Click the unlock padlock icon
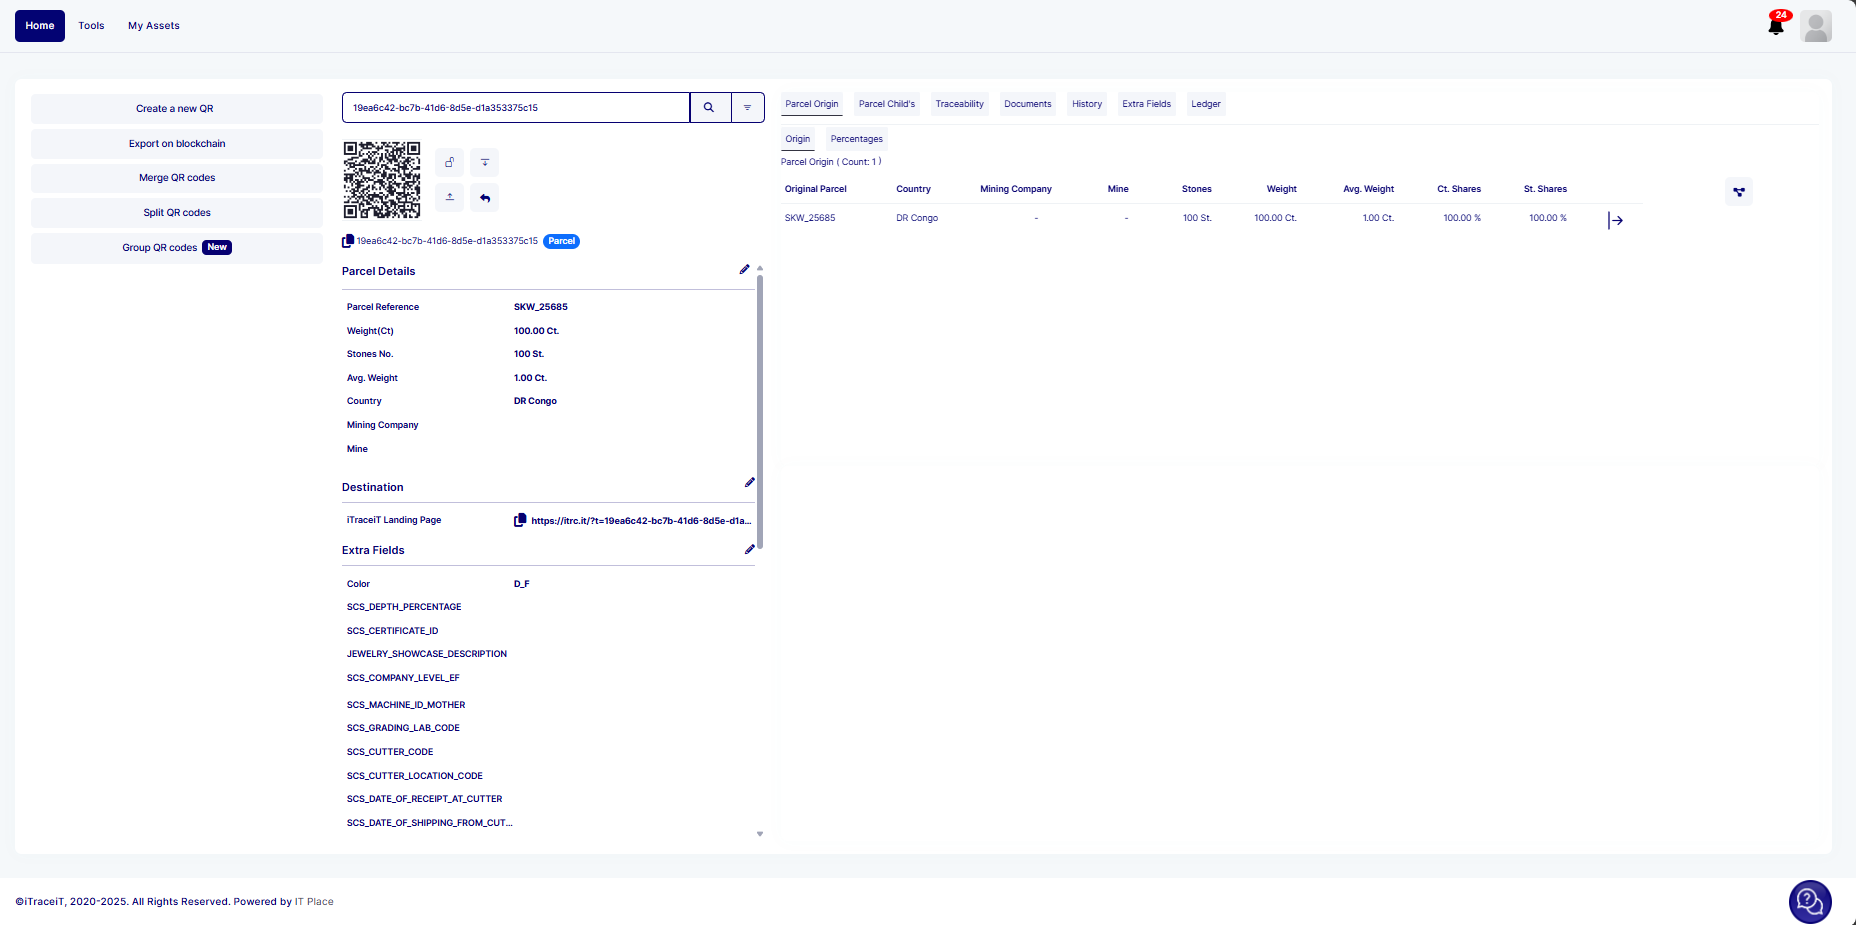Image resolution: width=1856 pixels, height=925 pixels. (x=450, y=163)
